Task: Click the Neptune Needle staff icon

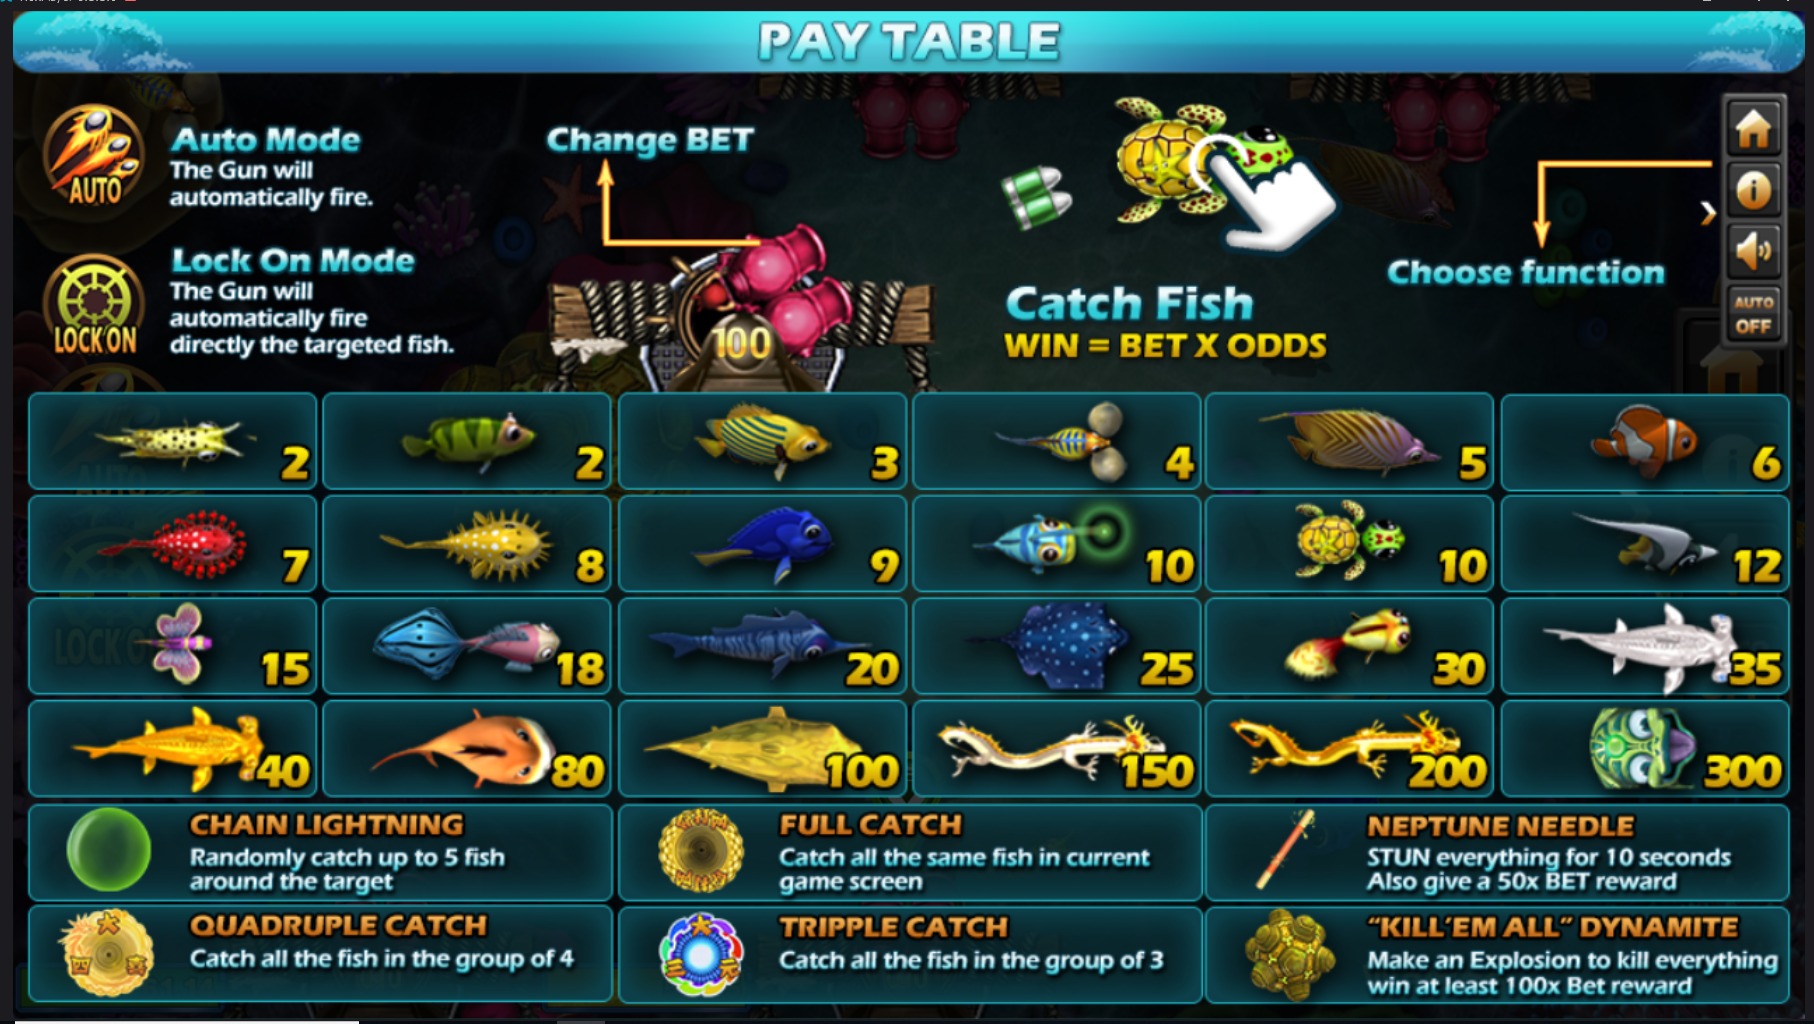Action: click(x=1285, y=850)
